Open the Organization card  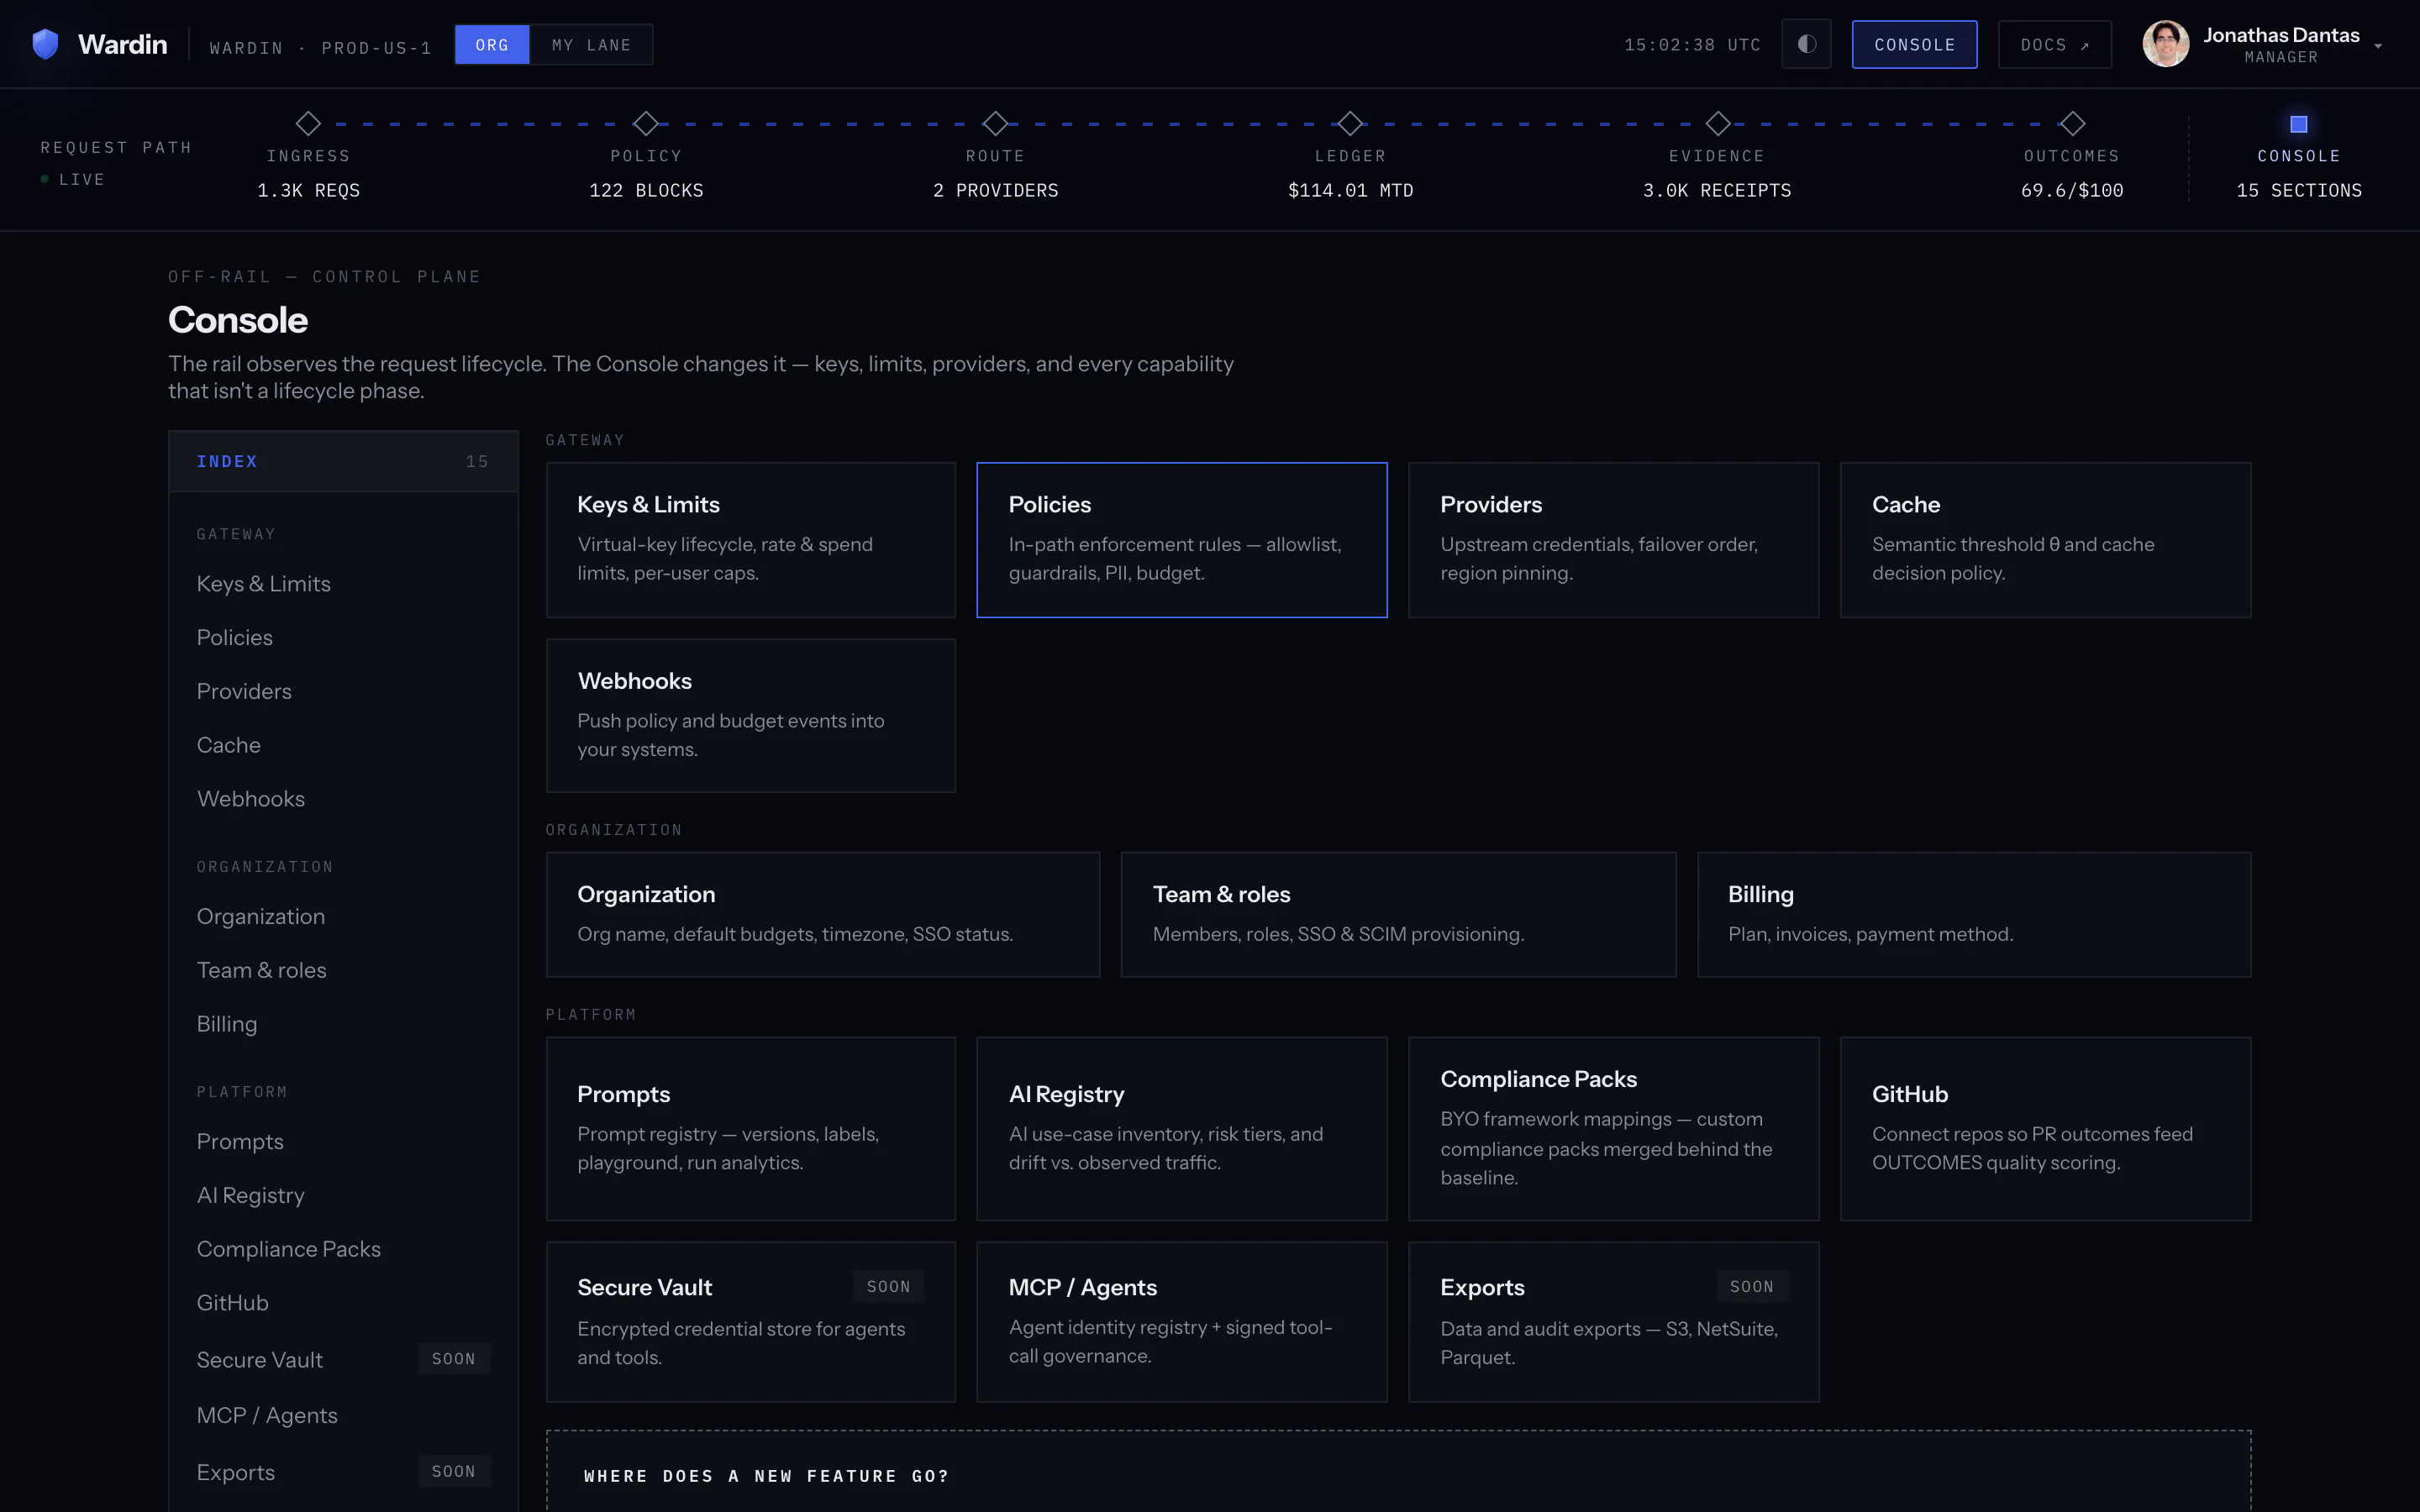[x=823, y=915]
